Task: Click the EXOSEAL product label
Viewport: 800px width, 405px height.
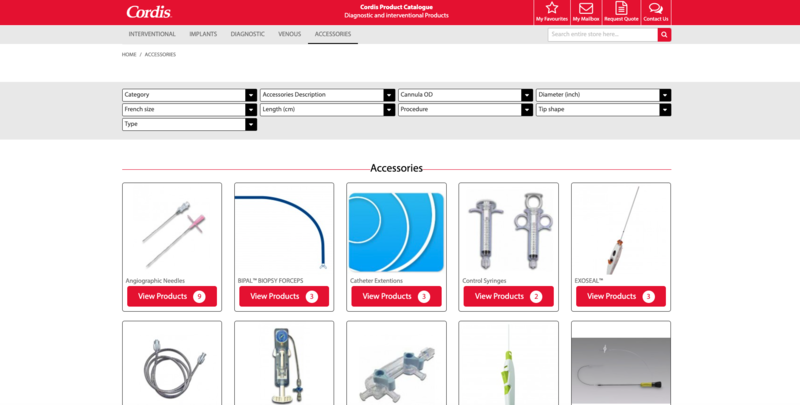Action: [589, 281]
